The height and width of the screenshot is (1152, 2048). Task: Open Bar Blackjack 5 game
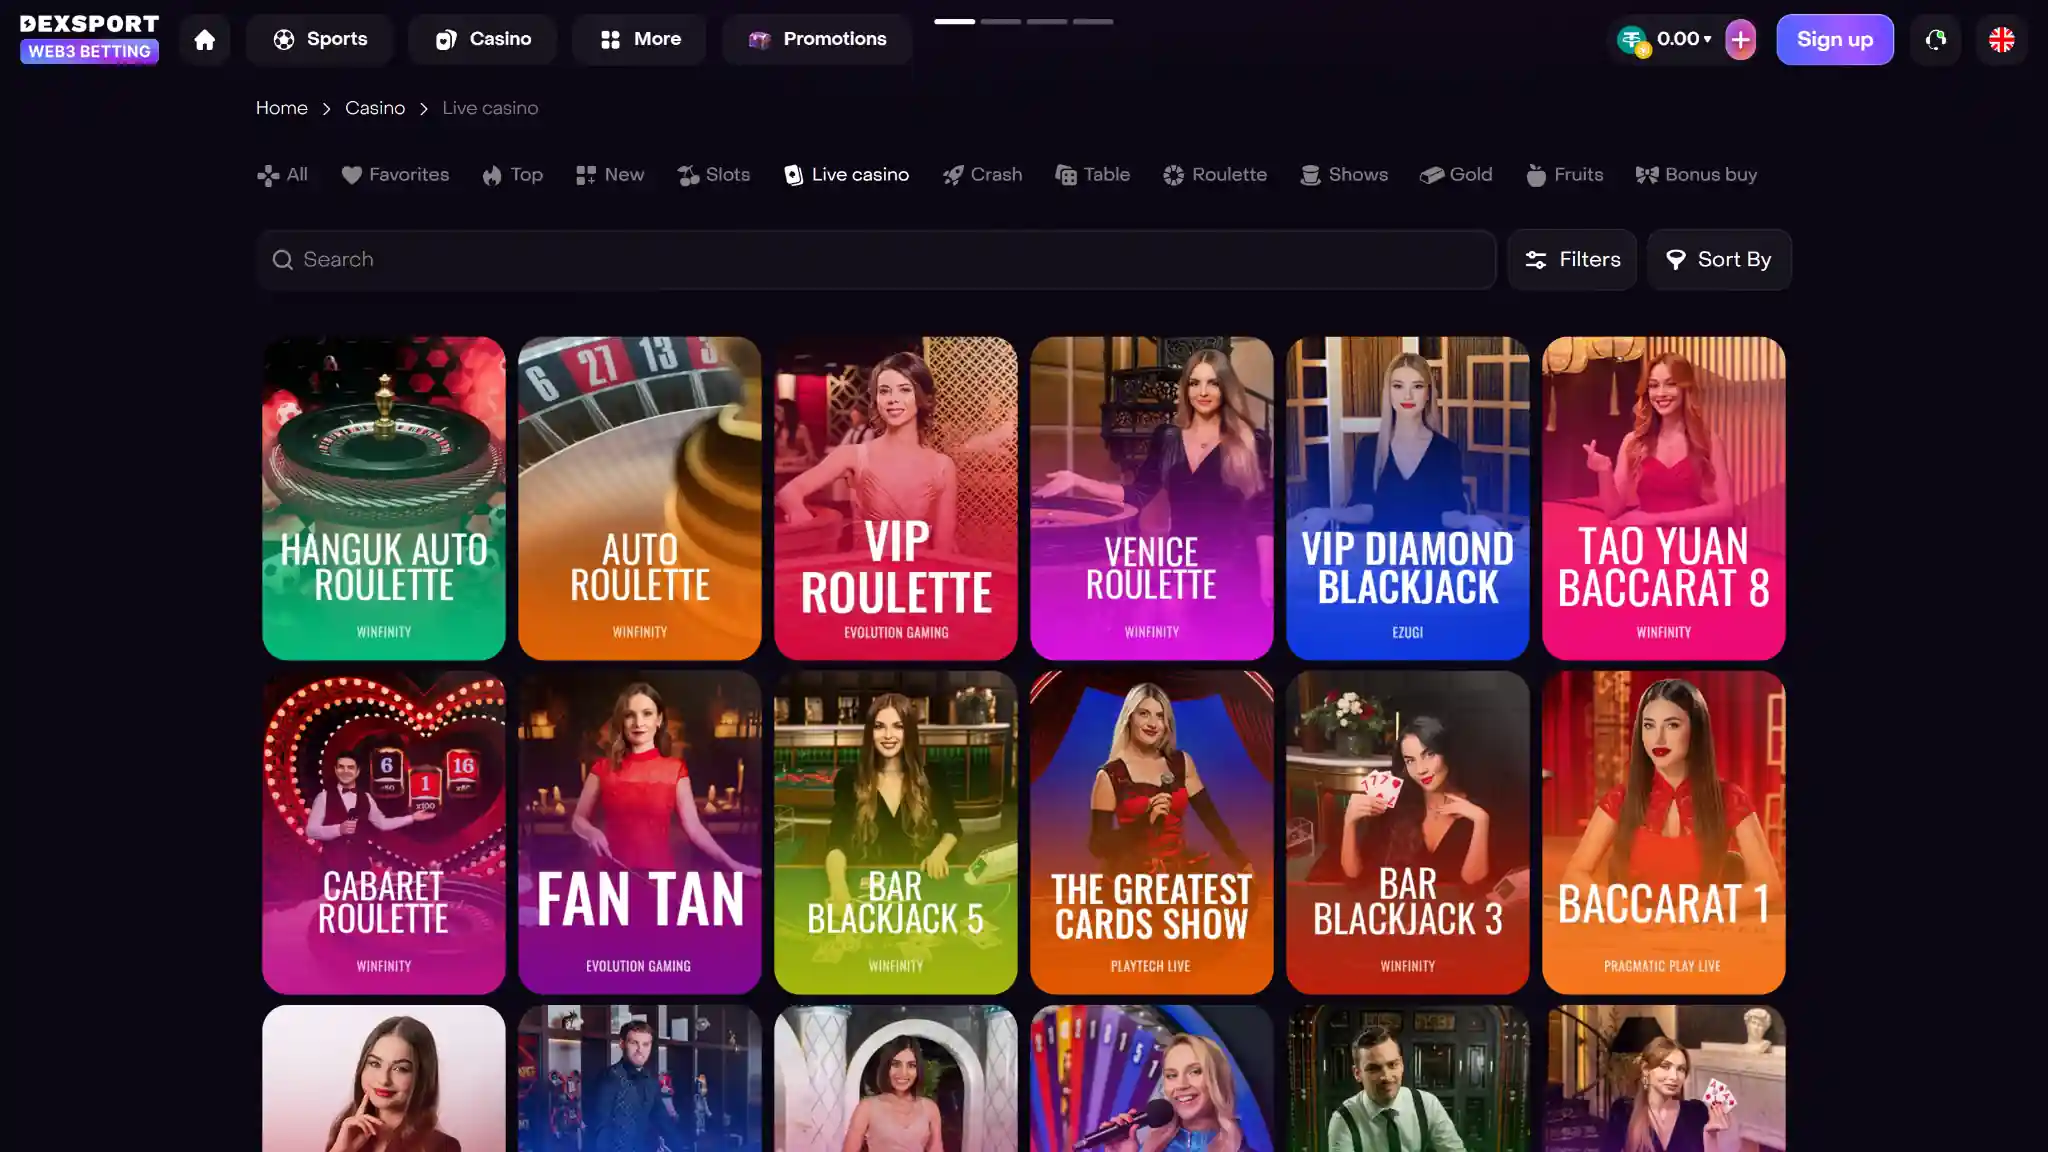[896, 832]
